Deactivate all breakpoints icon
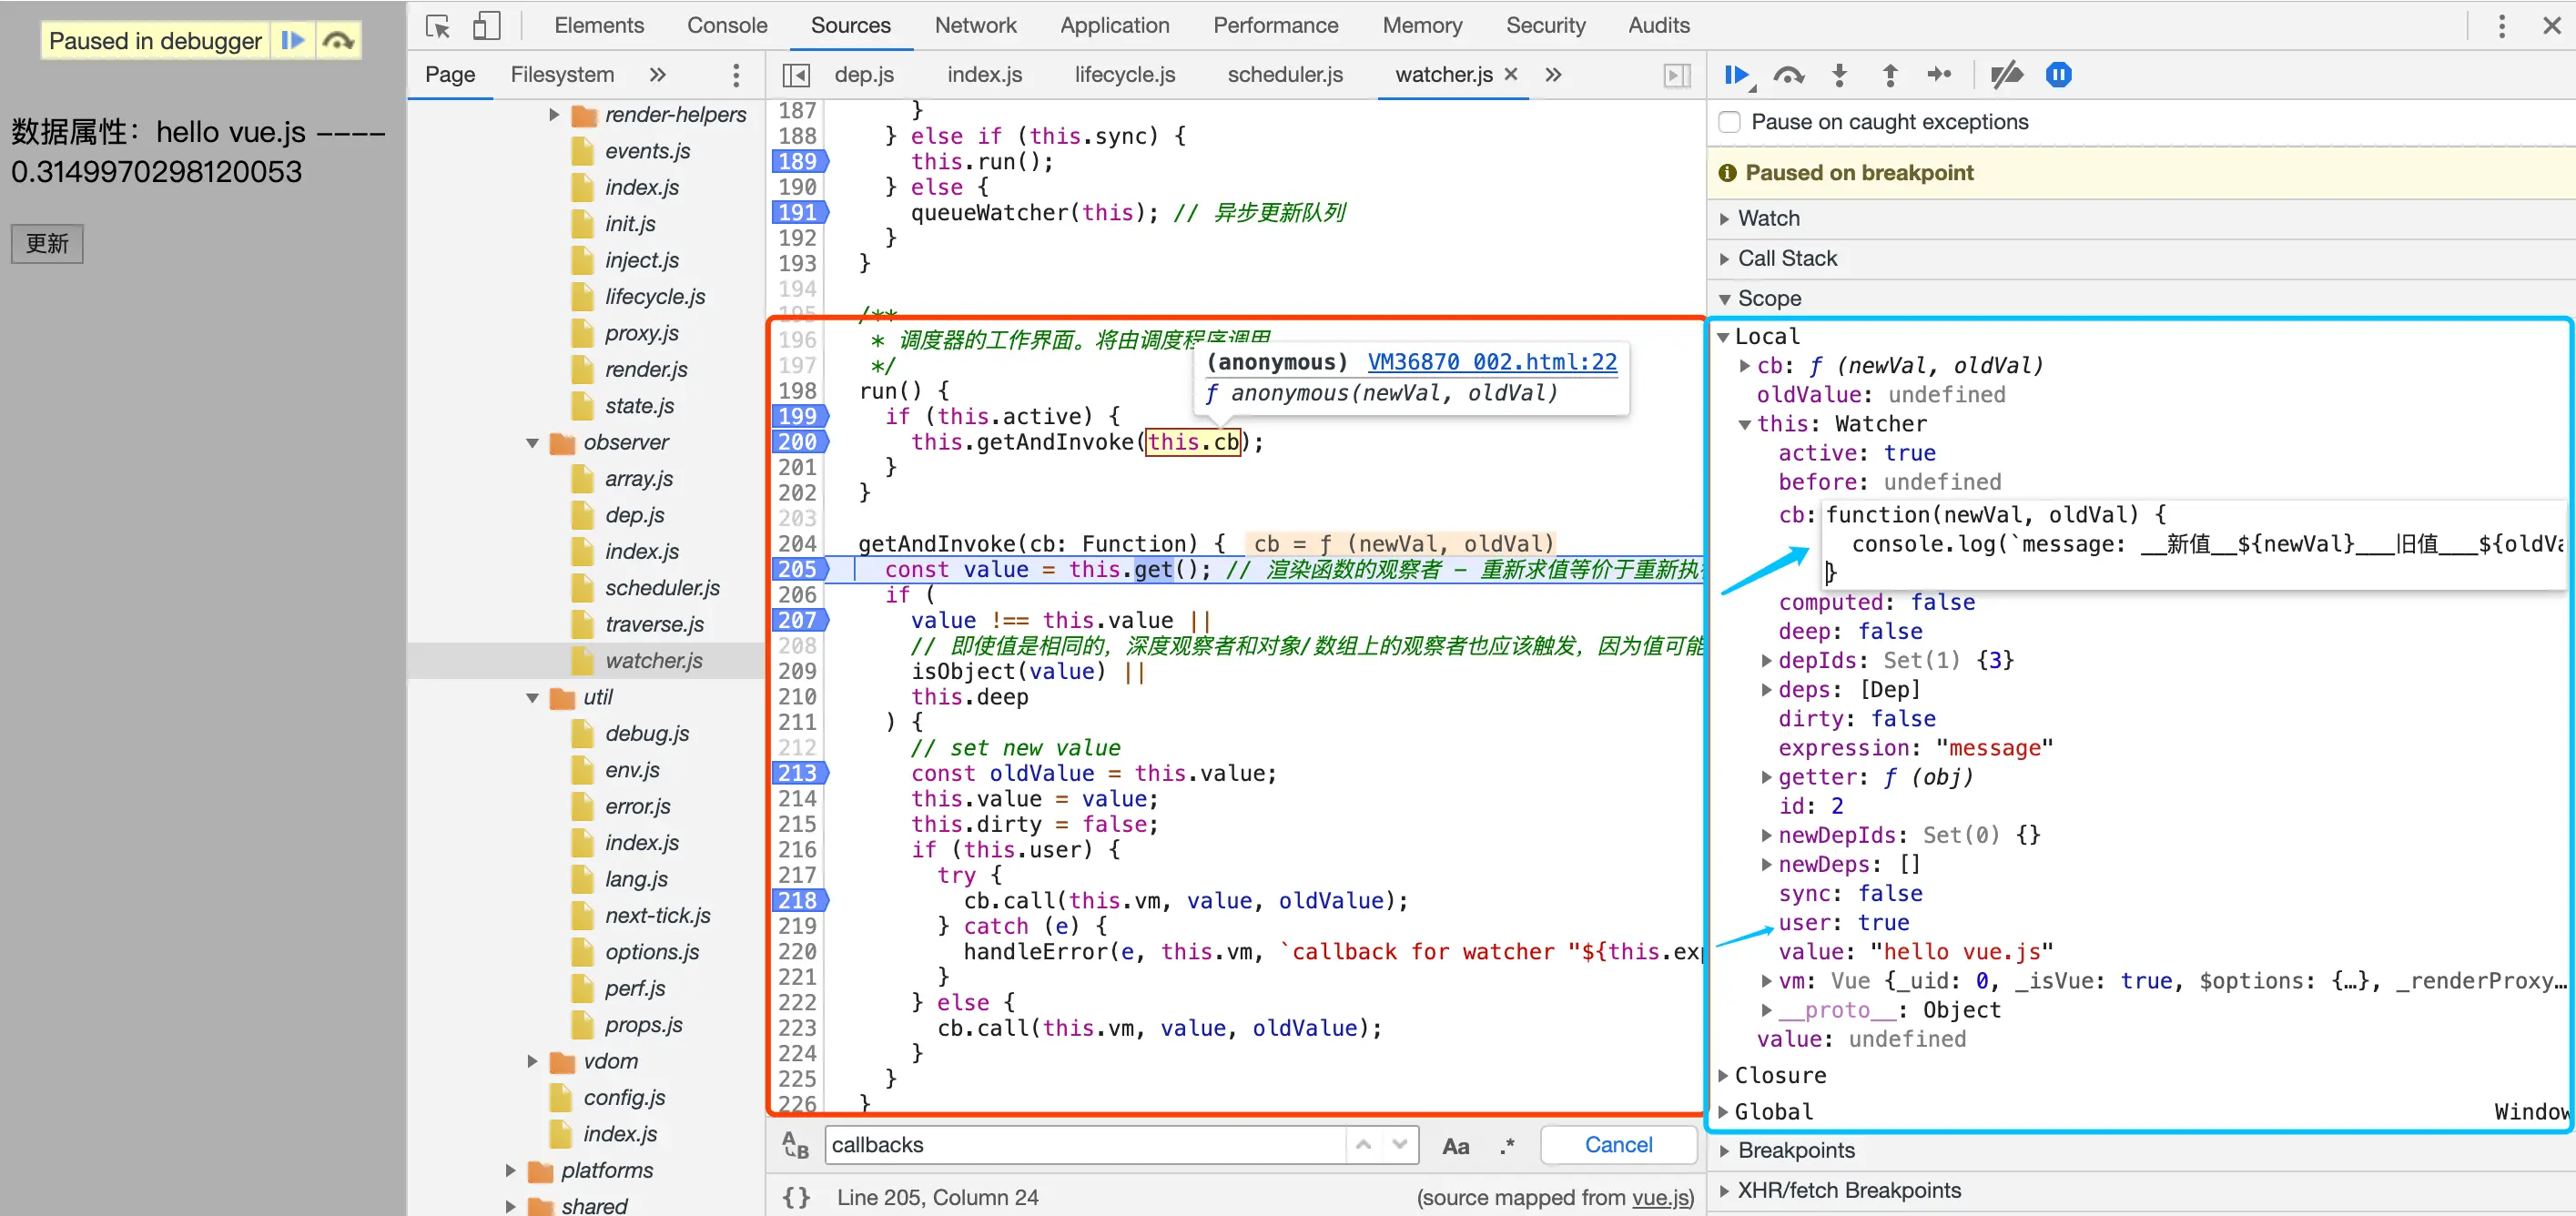This screenshot has width=2576, height=1216. 2006,75
